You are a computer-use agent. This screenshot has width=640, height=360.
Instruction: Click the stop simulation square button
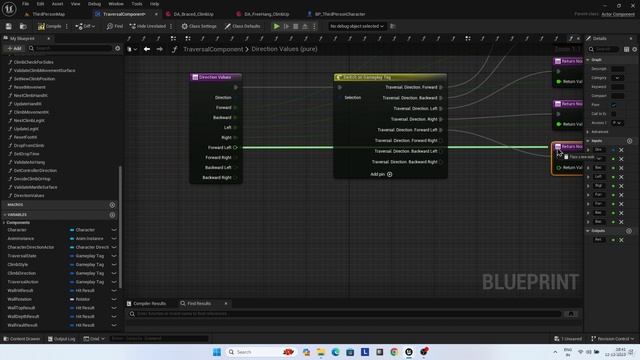pos(296,26)
